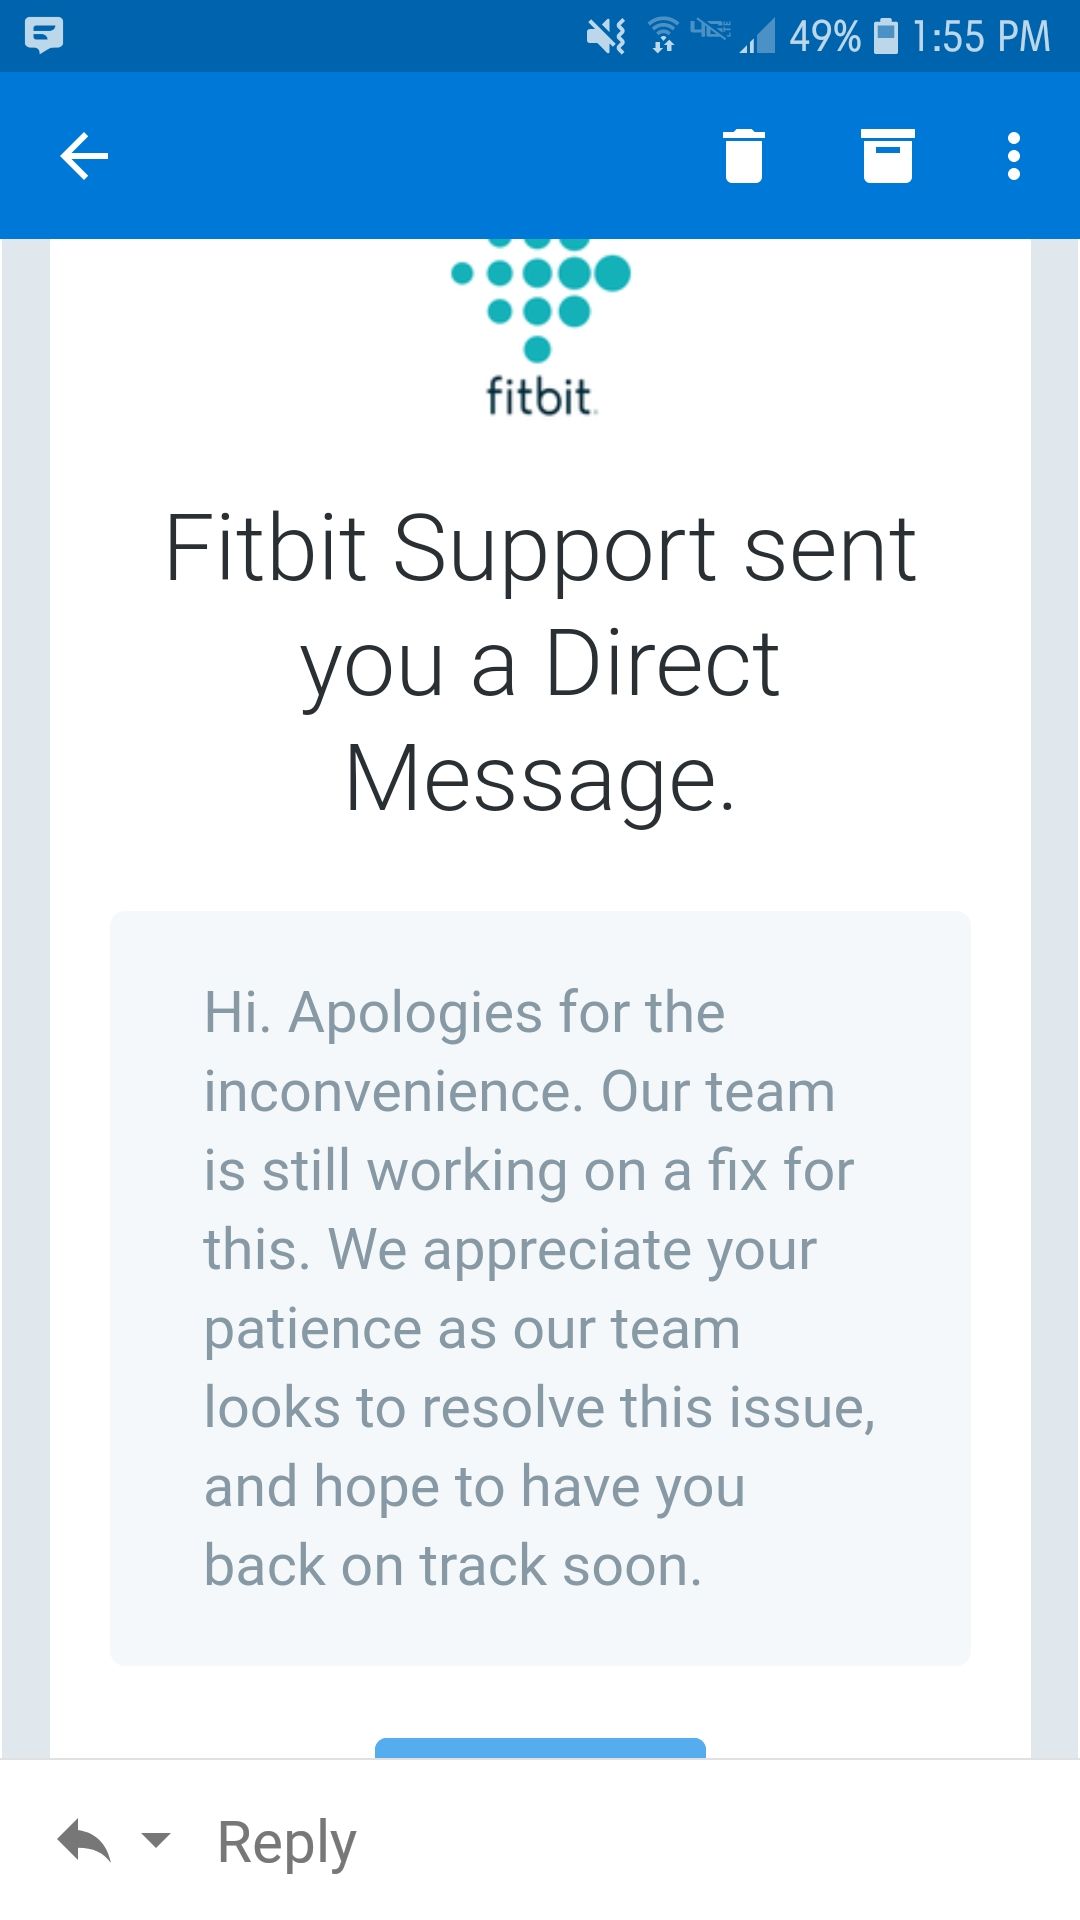Viewport: 1080px width, 1920px height.
Task: Tap the curved reply arrow icon
Action: coord(84,1840)
